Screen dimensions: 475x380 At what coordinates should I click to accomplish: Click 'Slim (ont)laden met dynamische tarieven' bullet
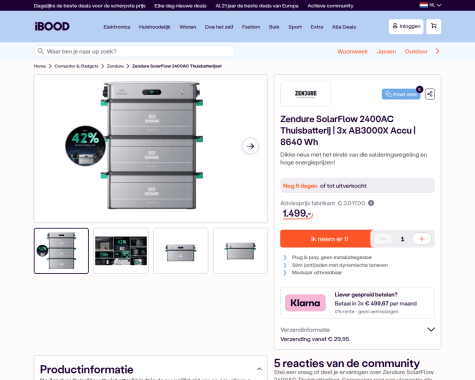tap(340, 265)
